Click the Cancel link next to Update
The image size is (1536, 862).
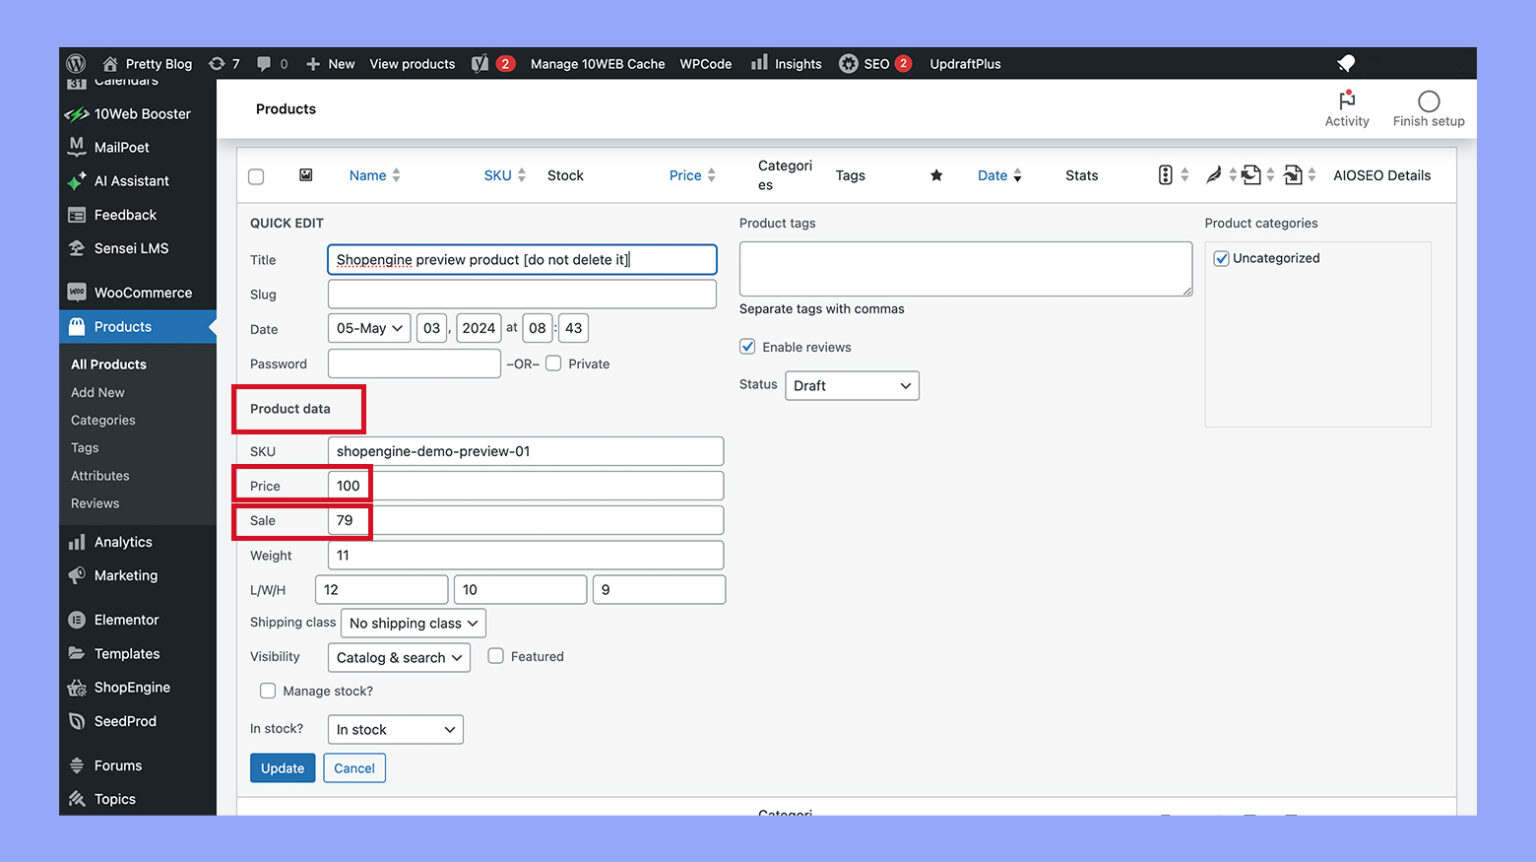click(x=354, y=767)
